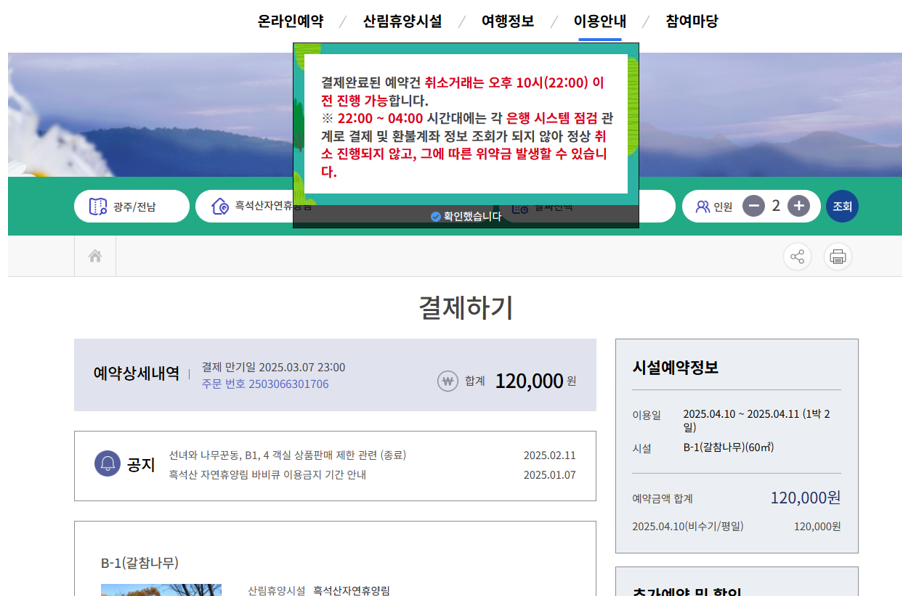
Task: Click the map icon beside 광주/전남
Action: pos(98,206)
